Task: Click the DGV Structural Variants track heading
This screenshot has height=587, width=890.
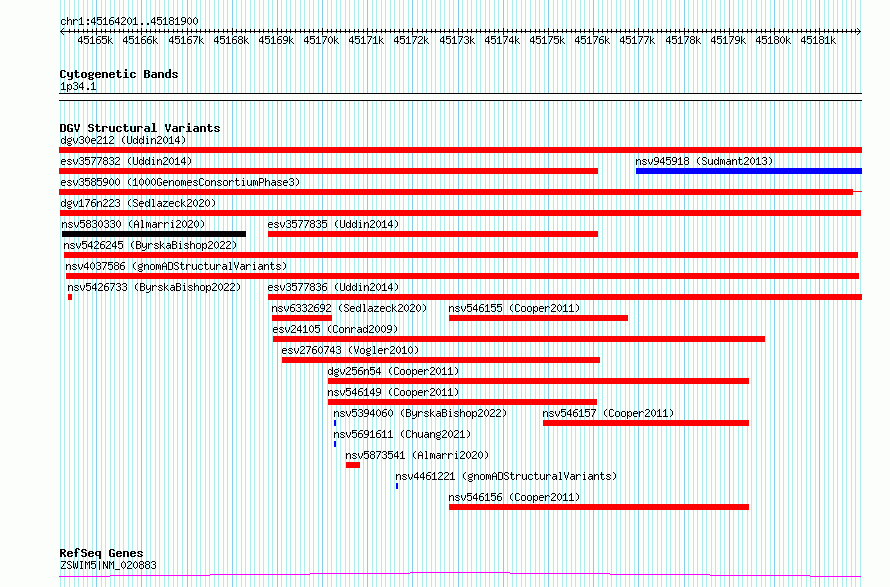Action: click(x=140, y=128)
